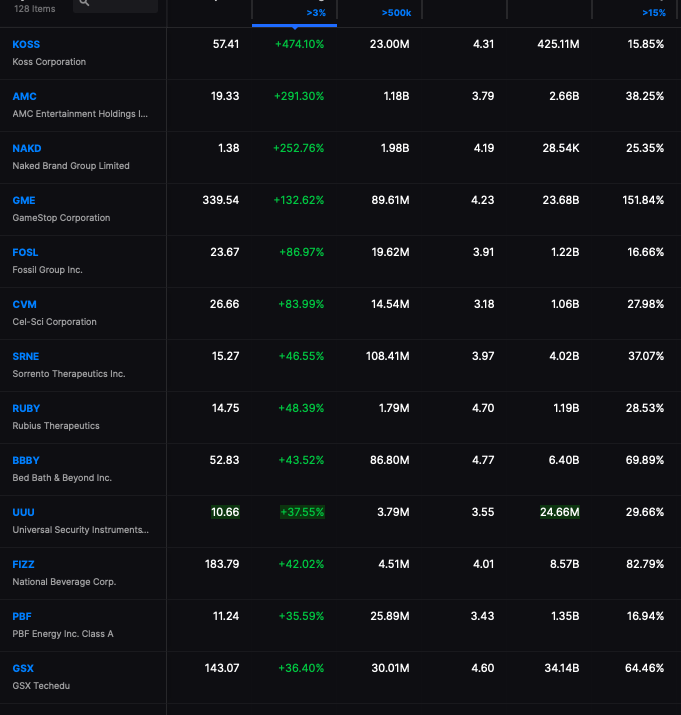681x715 pixels.
Task: Open the >3% change filter
Action: click(x=316, y=13)
